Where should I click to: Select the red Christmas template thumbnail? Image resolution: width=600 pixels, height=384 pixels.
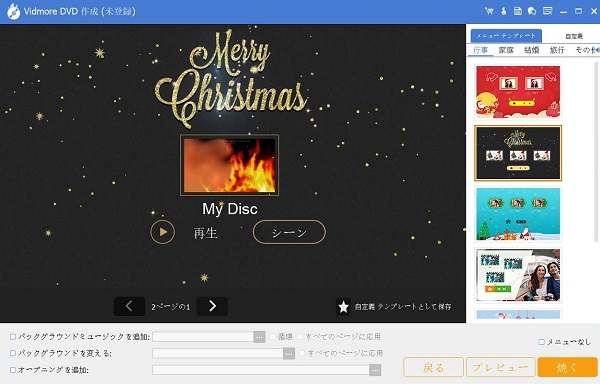(x=518, y=92)
